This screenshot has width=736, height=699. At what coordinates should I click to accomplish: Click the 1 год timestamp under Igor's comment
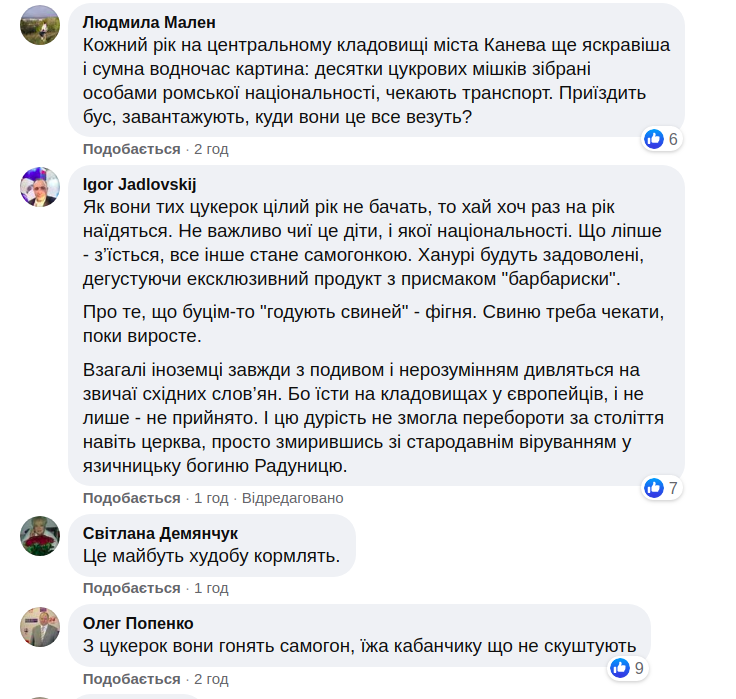click(211, 498)
